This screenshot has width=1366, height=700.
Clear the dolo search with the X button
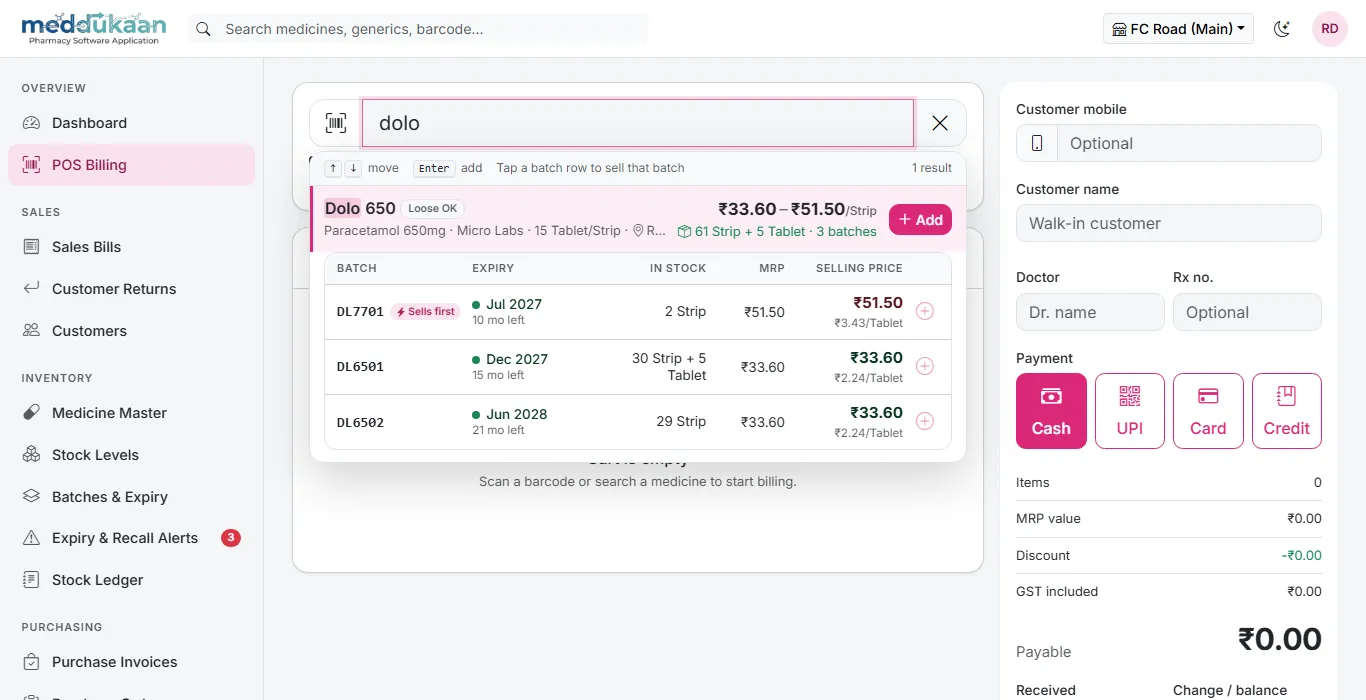point(940,123)
